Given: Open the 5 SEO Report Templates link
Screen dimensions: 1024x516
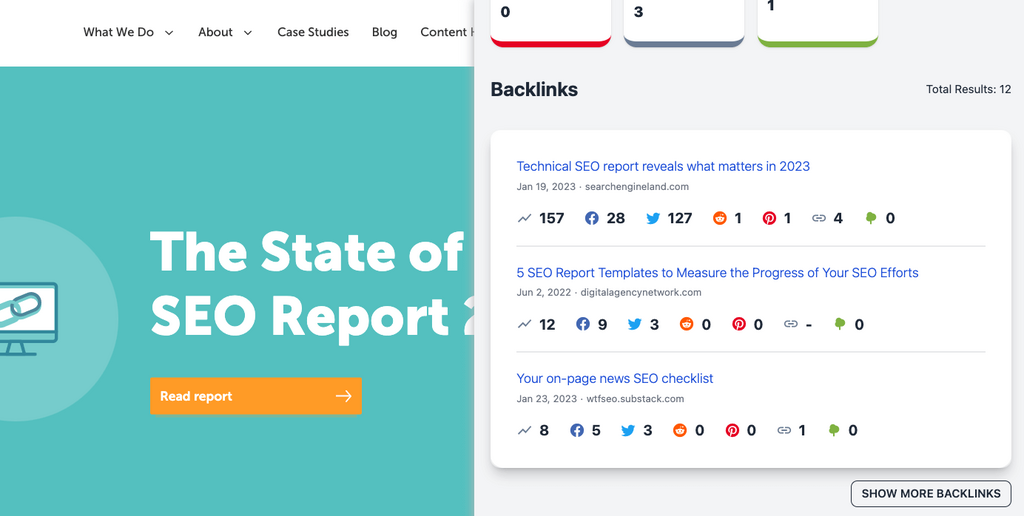Looking at the screenshot, I should point(717,272).
